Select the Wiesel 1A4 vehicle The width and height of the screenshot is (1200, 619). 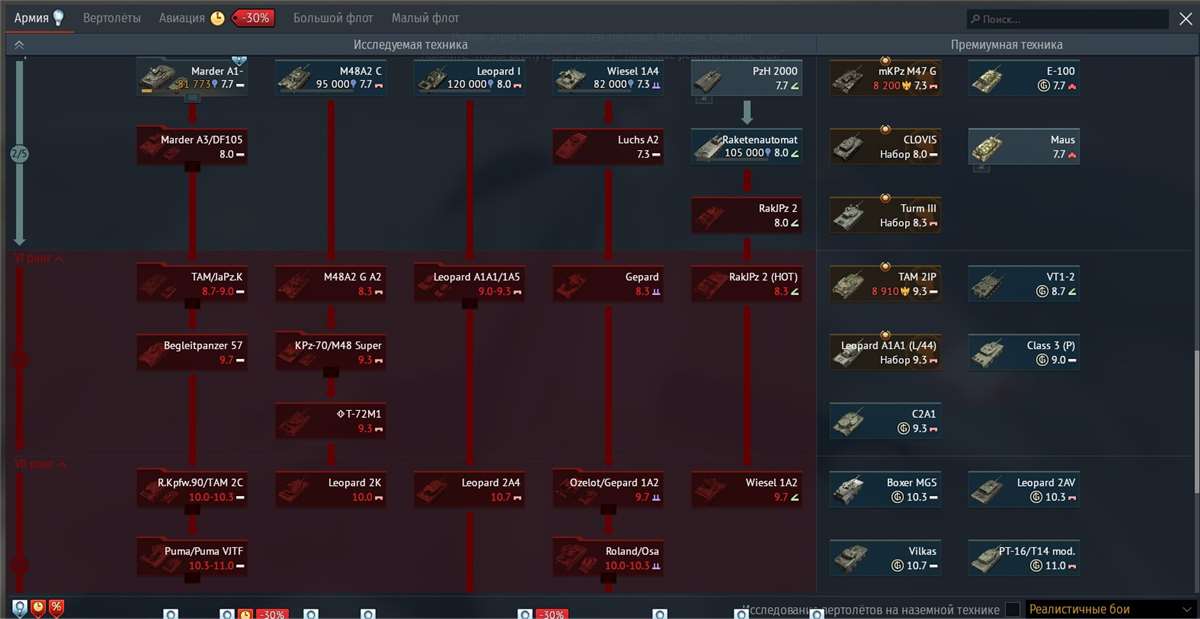[x=608, y=77]
